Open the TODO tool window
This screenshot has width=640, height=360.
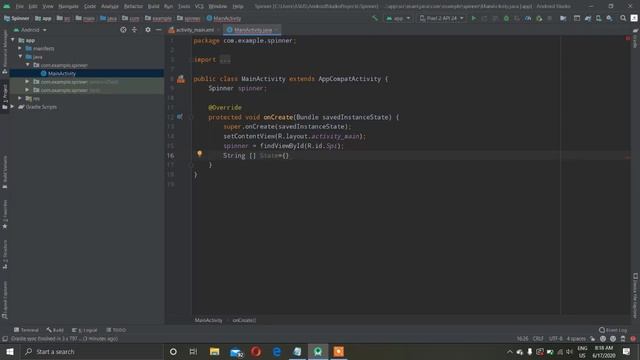click(116, 330)
